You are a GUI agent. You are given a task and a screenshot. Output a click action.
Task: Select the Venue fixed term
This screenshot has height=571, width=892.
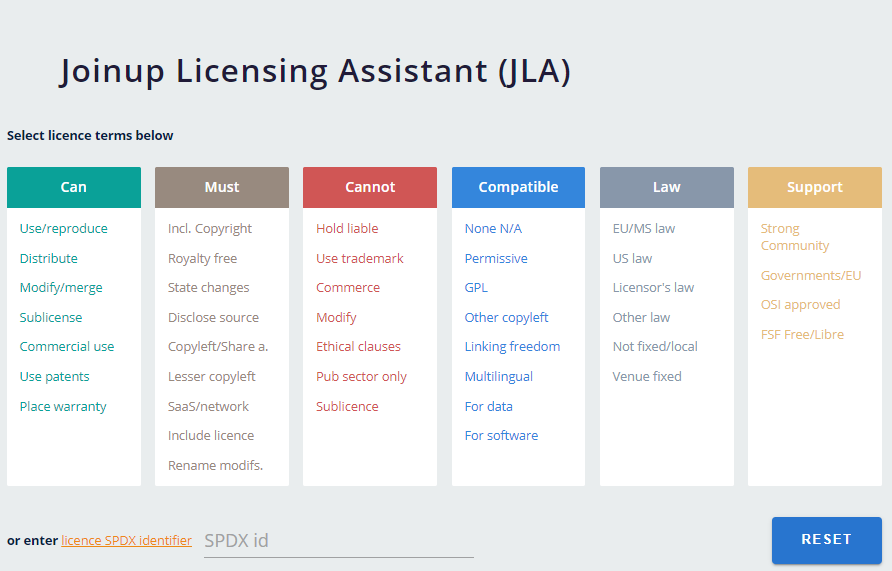pos(647,376)
